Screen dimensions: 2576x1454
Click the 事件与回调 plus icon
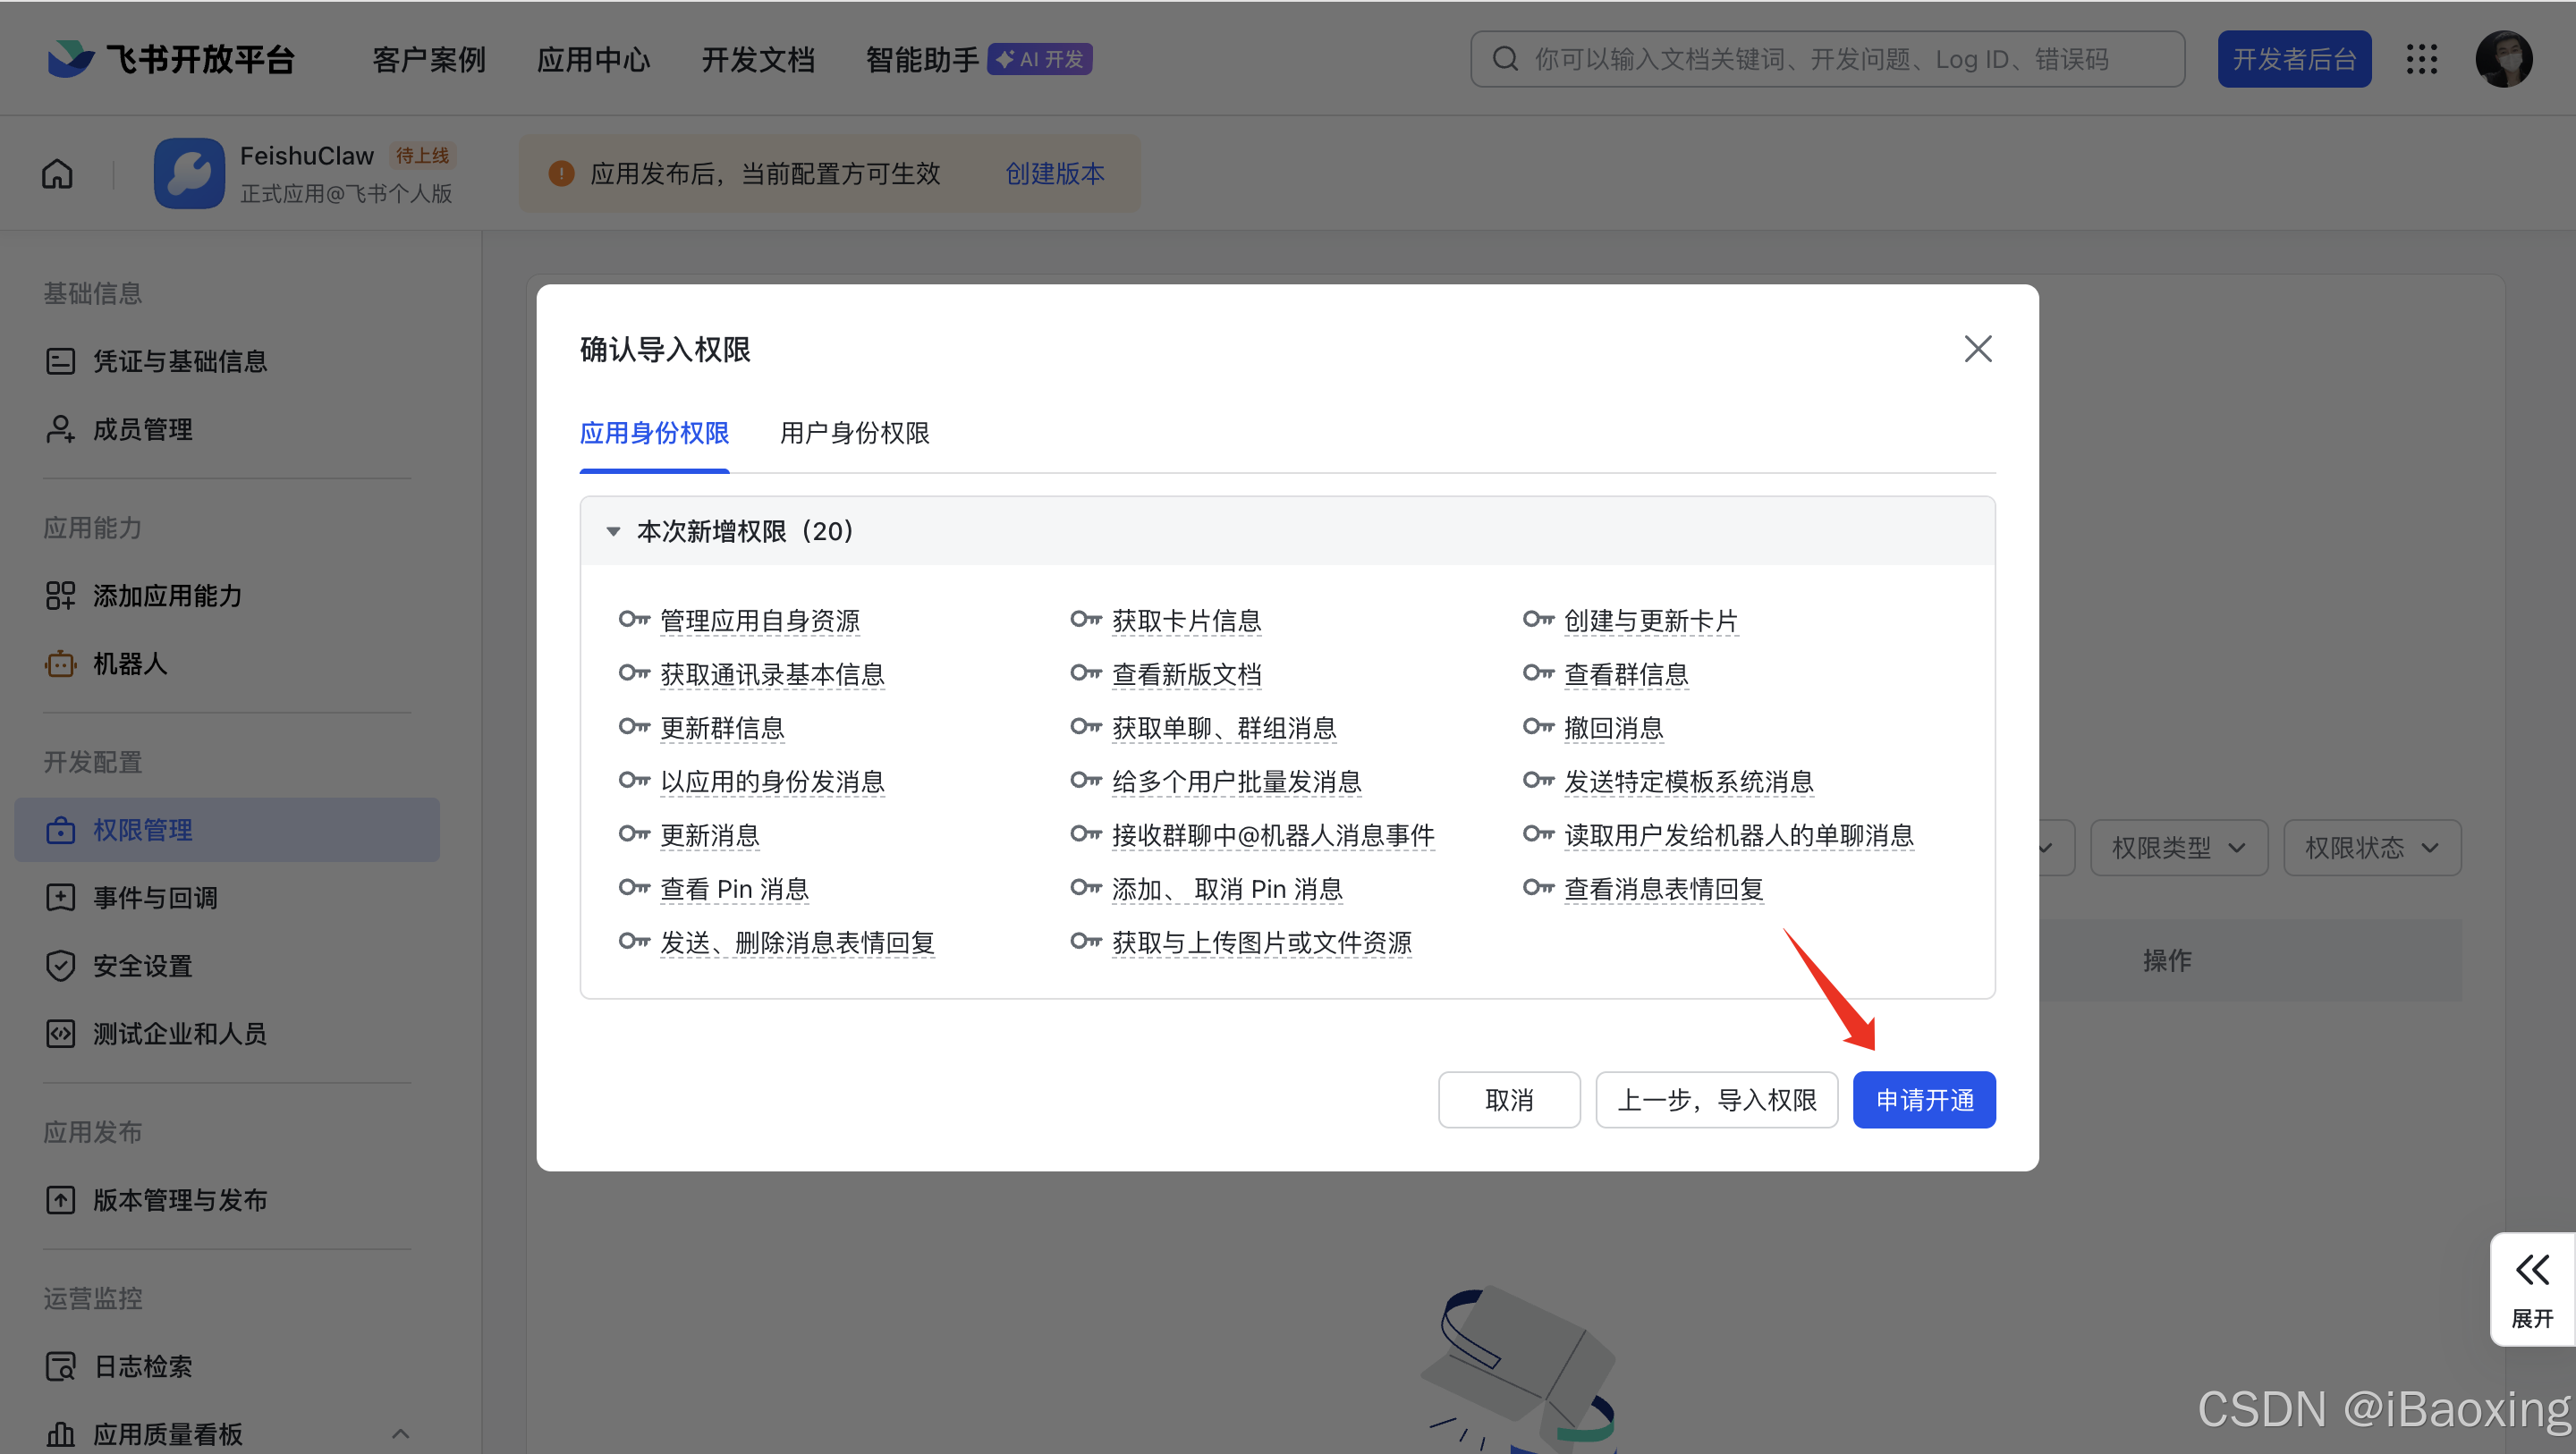tap(61, 897)
